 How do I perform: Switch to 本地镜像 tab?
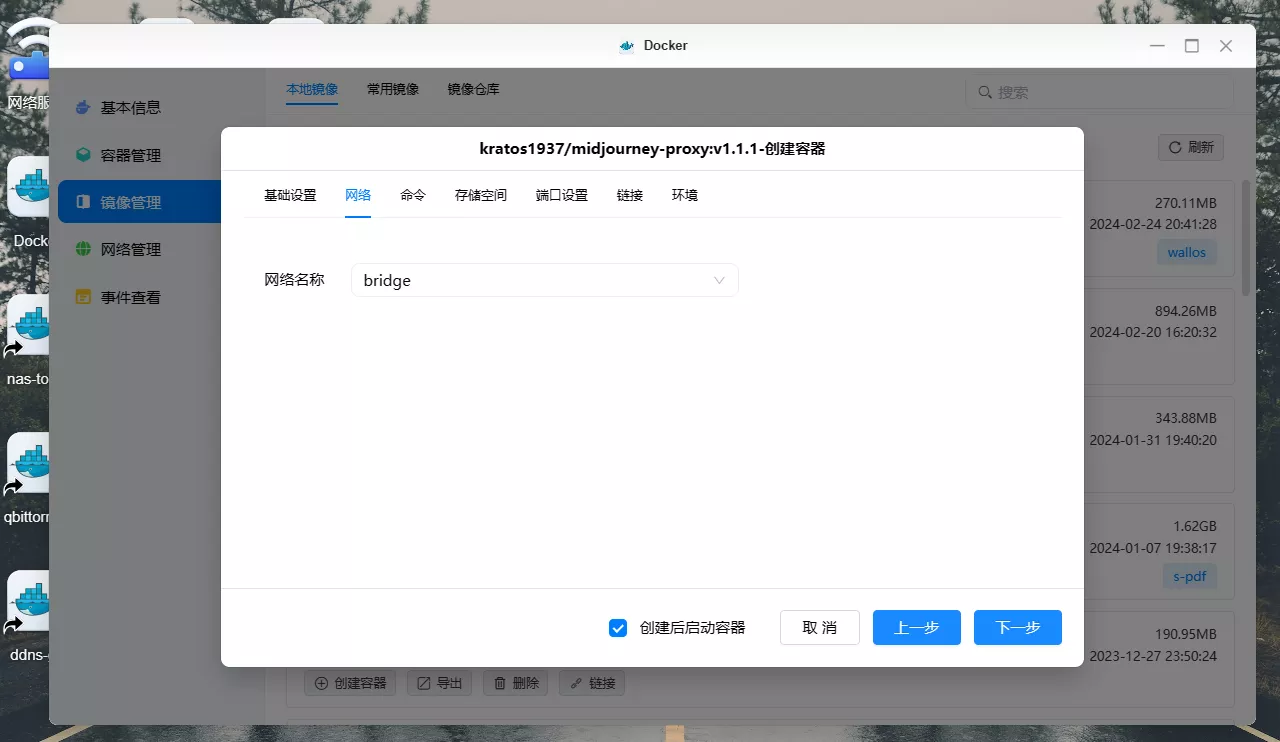pyautogui.click(x=312, y=89)
